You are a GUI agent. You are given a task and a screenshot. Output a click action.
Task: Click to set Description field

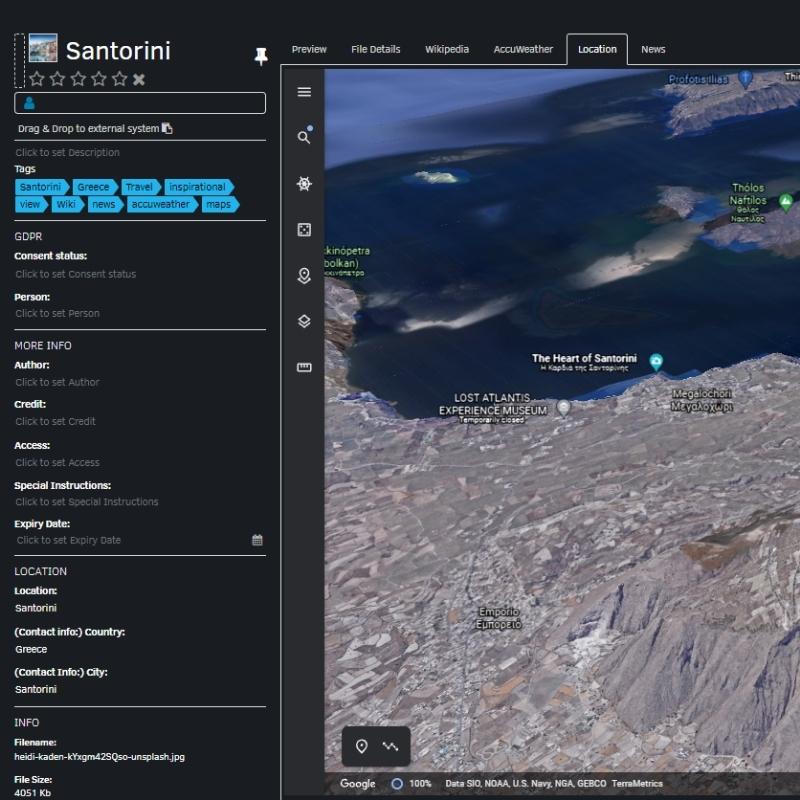[x=67, y=153]
